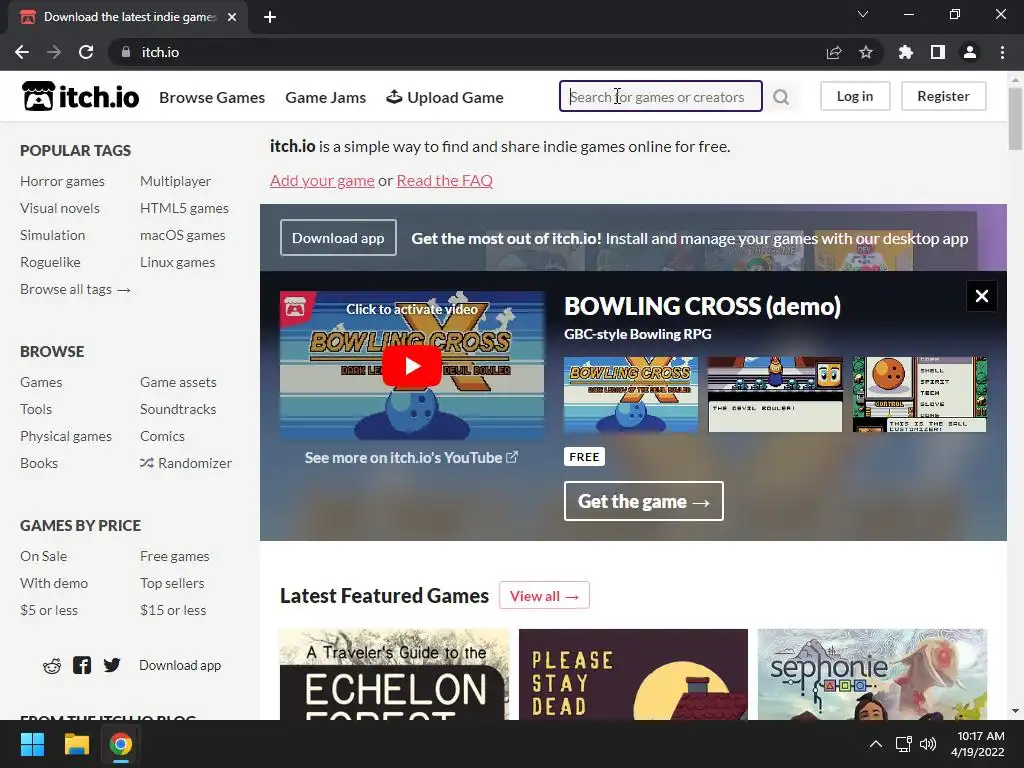The height and width of the screenshot is (768, 1024).
Task: Open the Read the FAQ link
Action: pyautogui.click(x=445, y=180)
